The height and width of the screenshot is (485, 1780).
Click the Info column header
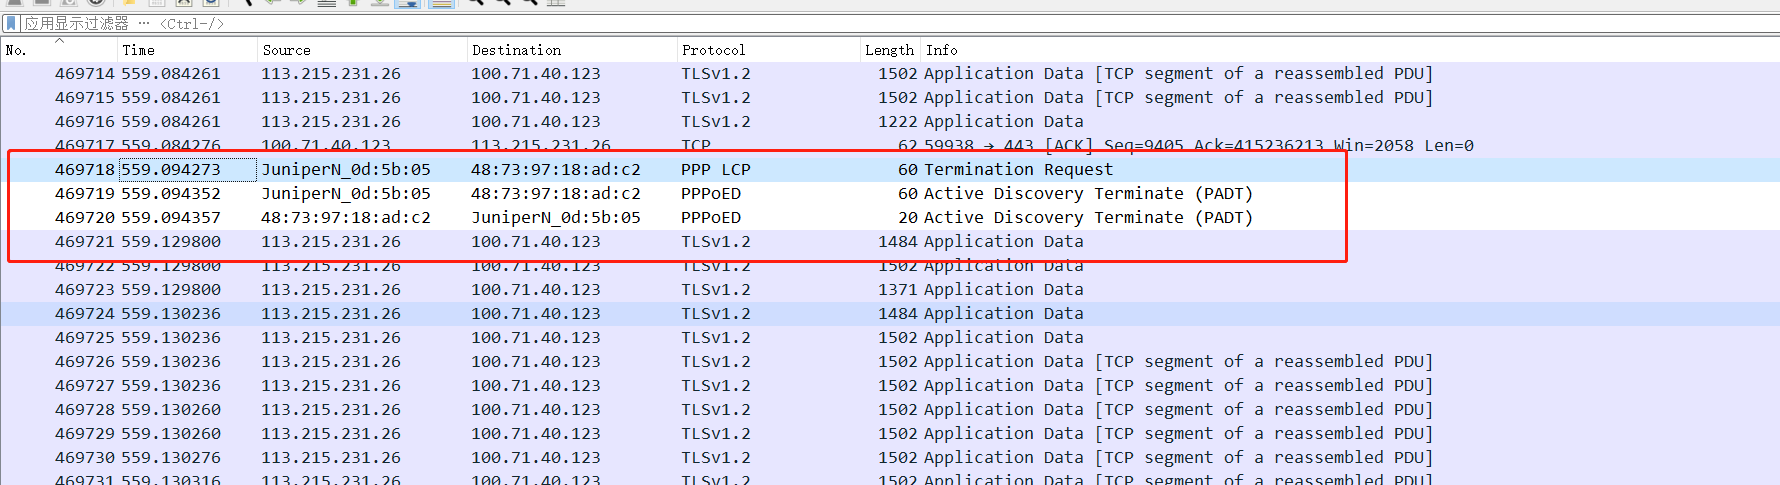pos(941,50)
